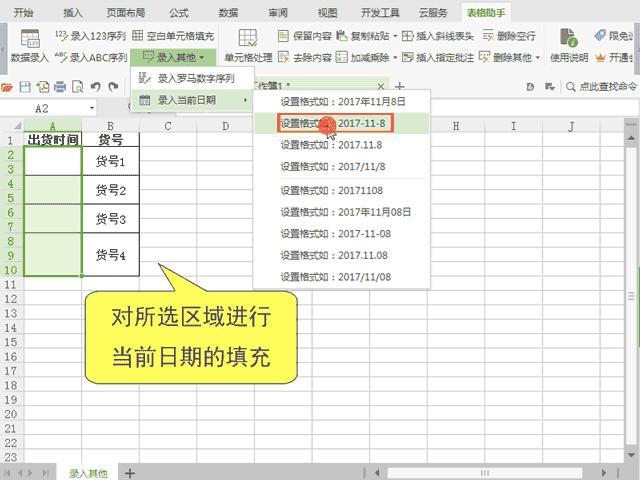Click 录入123序列 number sequence tool

point(90,36)
